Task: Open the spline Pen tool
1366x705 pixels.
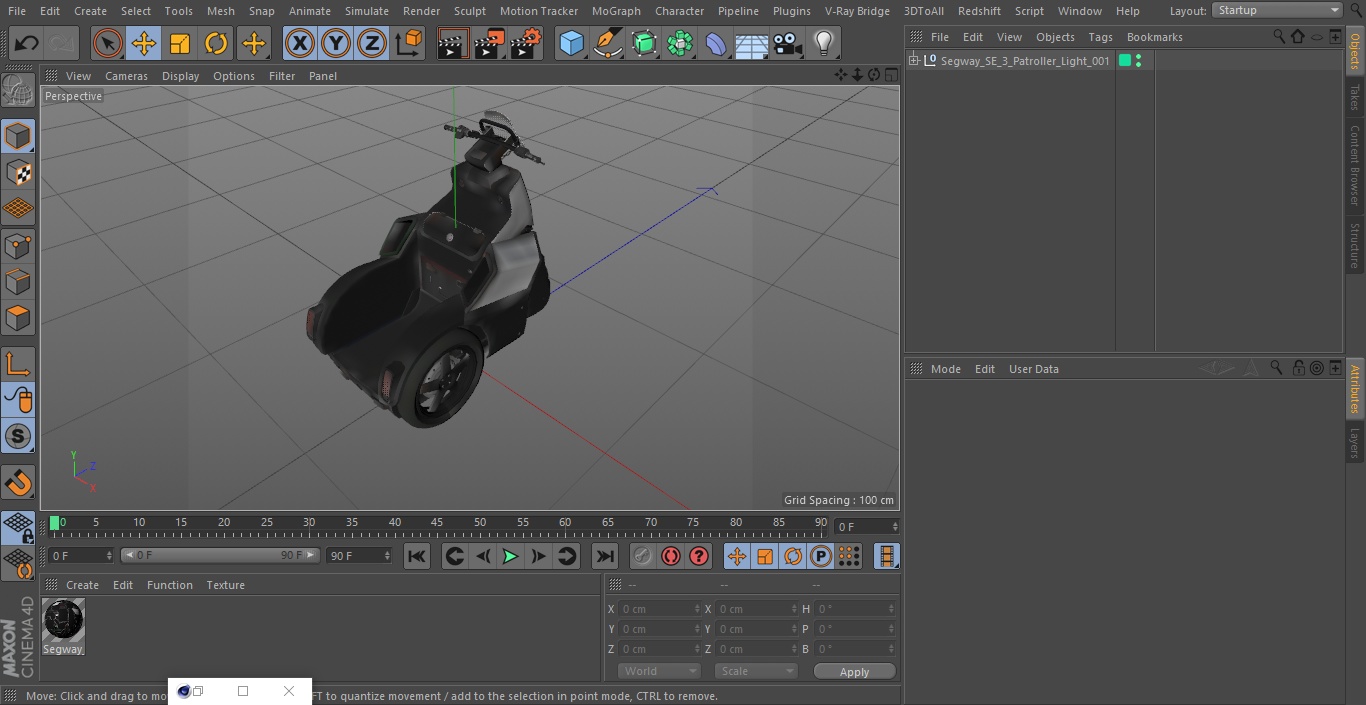Action: [608, 43]
